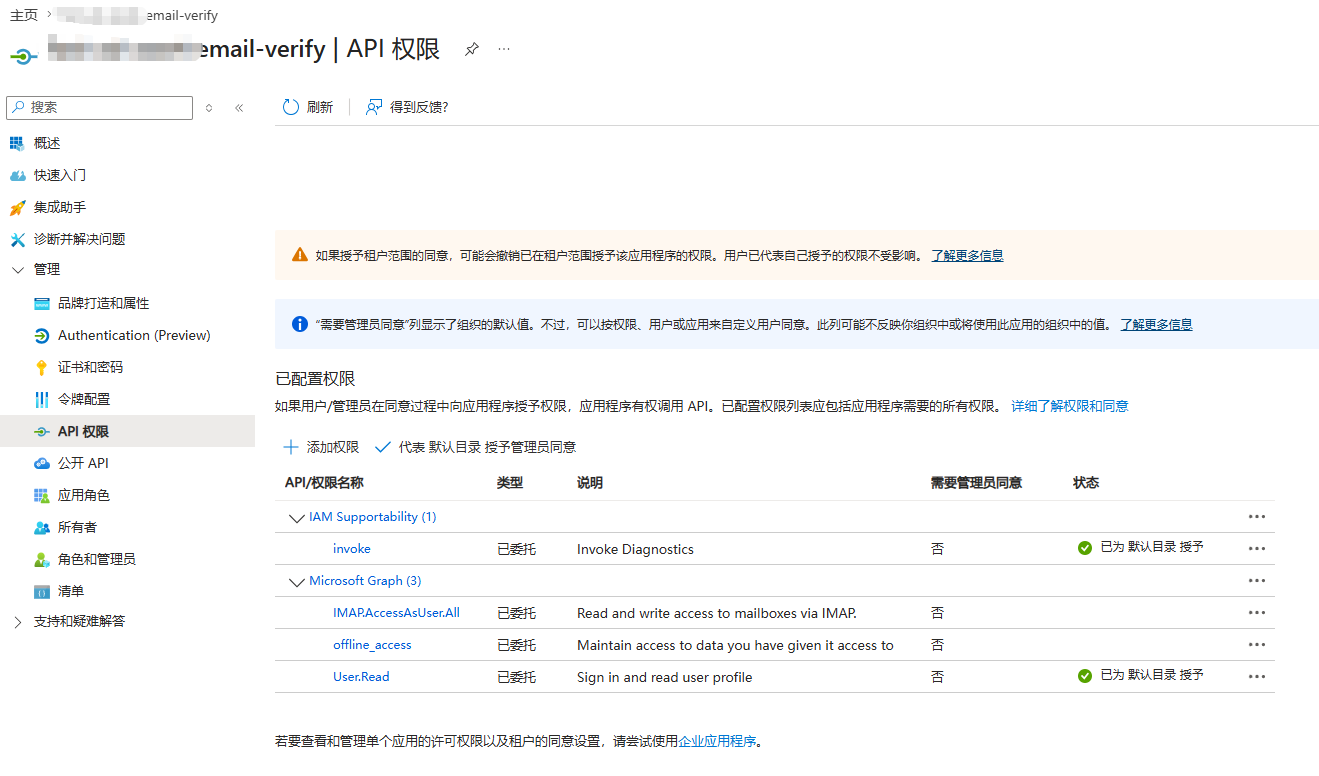Screen dimensions: 1319x776
Task: Click the offline_access permission link
Action: 372,644
